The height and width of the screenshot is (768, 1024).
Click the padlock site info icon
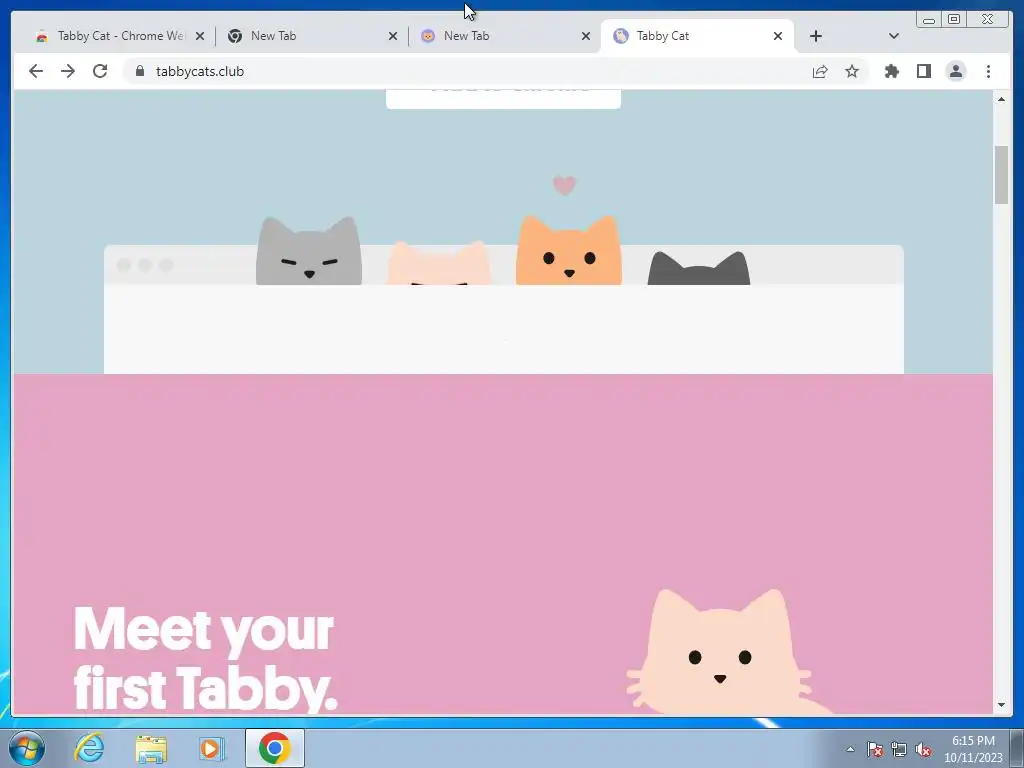pos(140,71)
